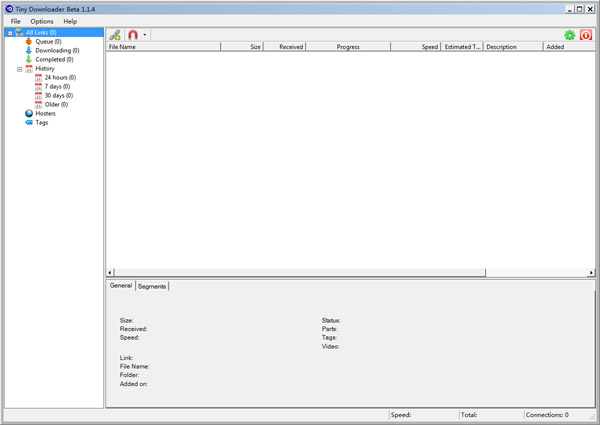The image size is (600, 425).
Task: Click the red power shutdown icon
Action: click(x=586, y=35)
